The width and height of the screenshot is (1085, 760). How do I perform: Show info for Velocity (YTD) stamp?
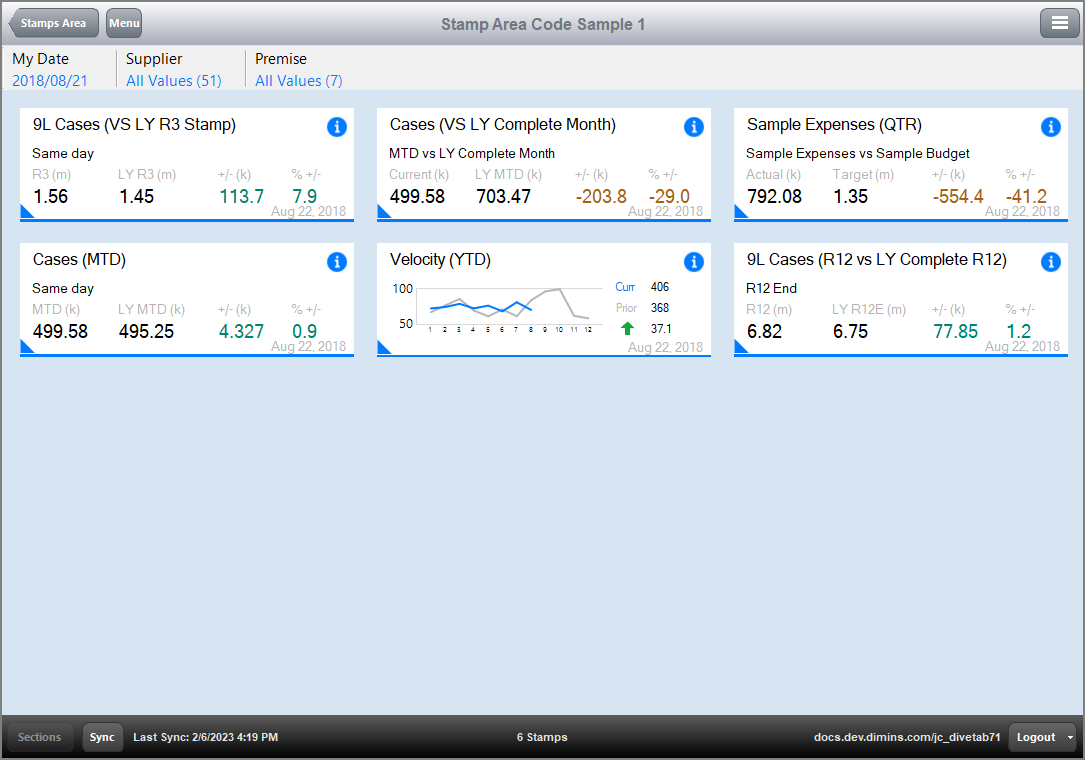tap(693, 262)
